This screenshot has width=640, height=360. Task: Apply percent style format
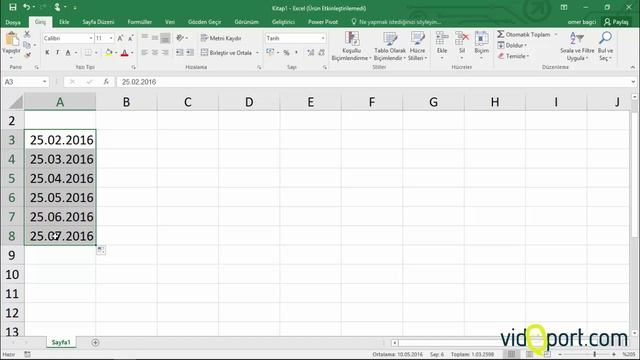287,53
